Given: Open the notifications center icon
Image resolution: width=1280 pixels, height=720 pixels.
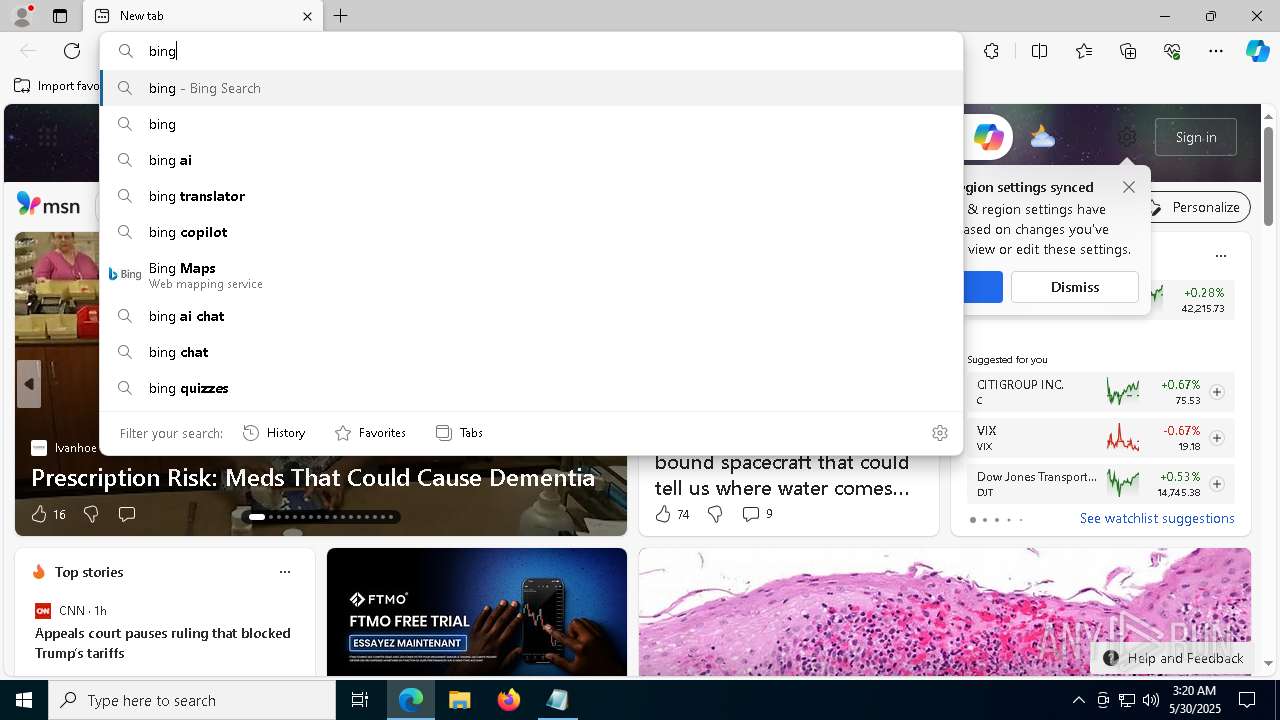Looking at the screenshot, I should tap(1247, 700).
